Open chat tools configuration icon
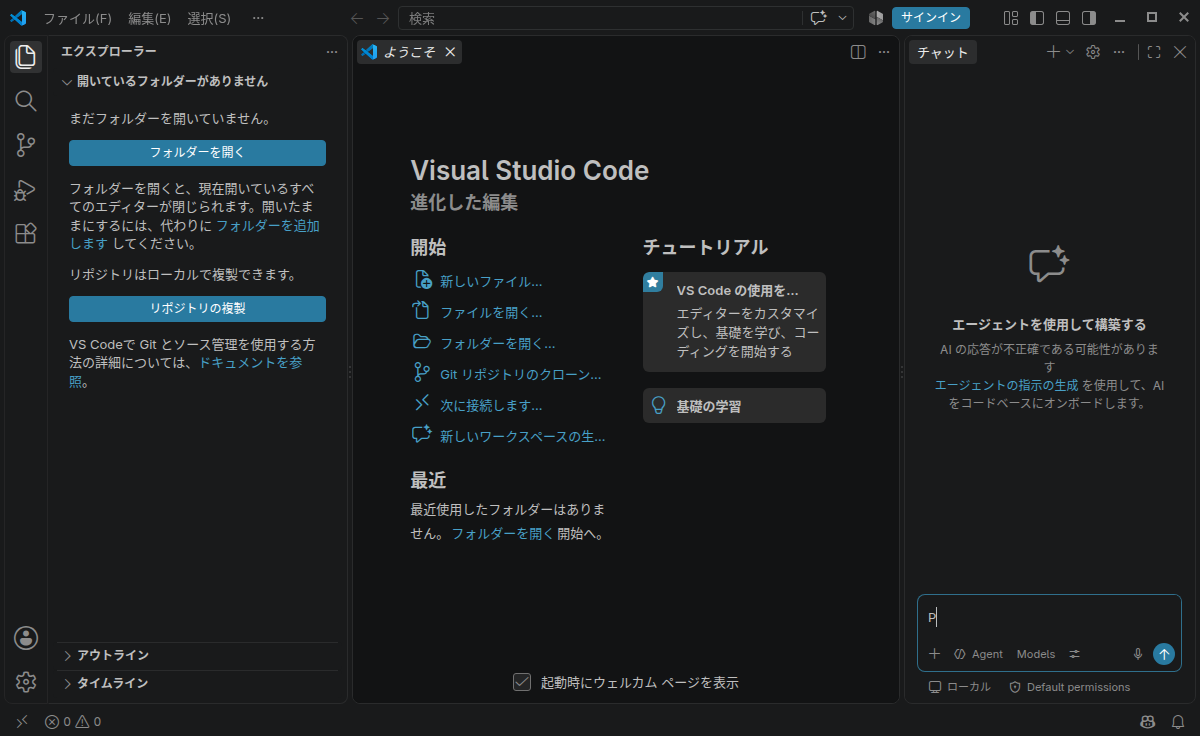The width and height of the screenshot is (1200, 736). pos(1075,654)
